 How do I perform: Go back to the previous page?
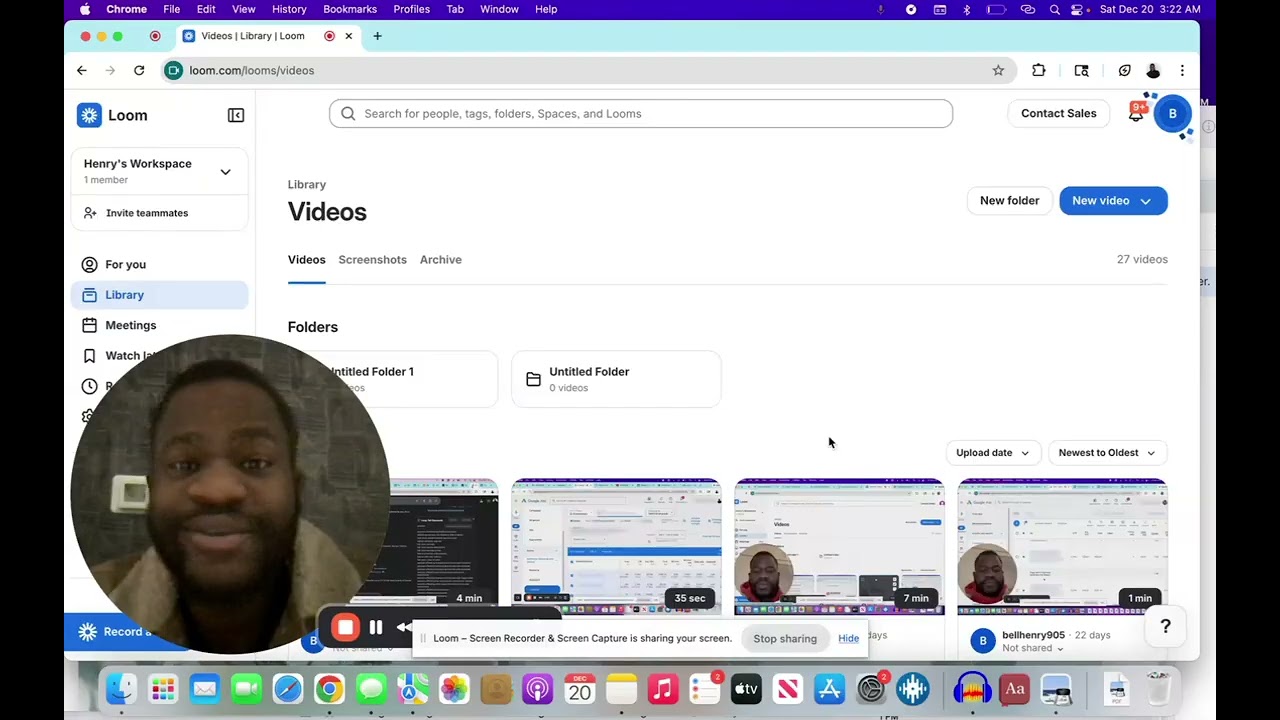82,70
